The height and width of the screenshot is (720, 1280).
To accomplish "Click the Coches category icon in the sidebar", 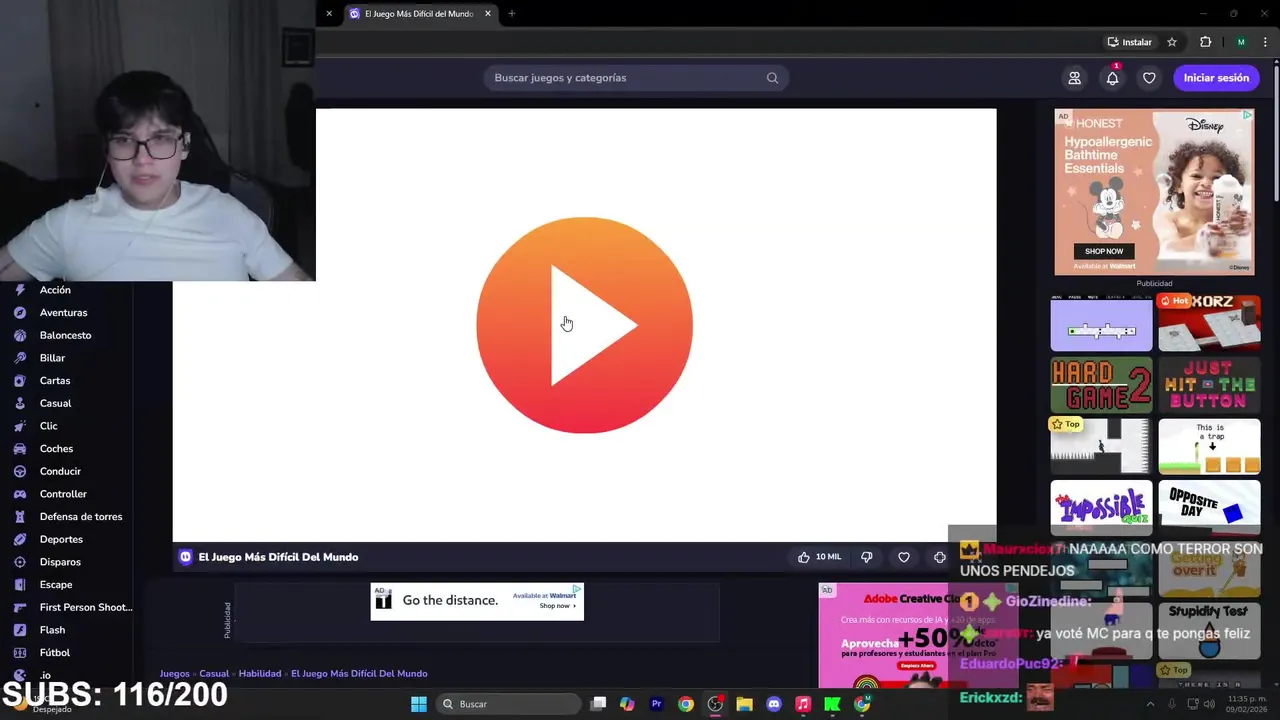I will click(19, 449).
